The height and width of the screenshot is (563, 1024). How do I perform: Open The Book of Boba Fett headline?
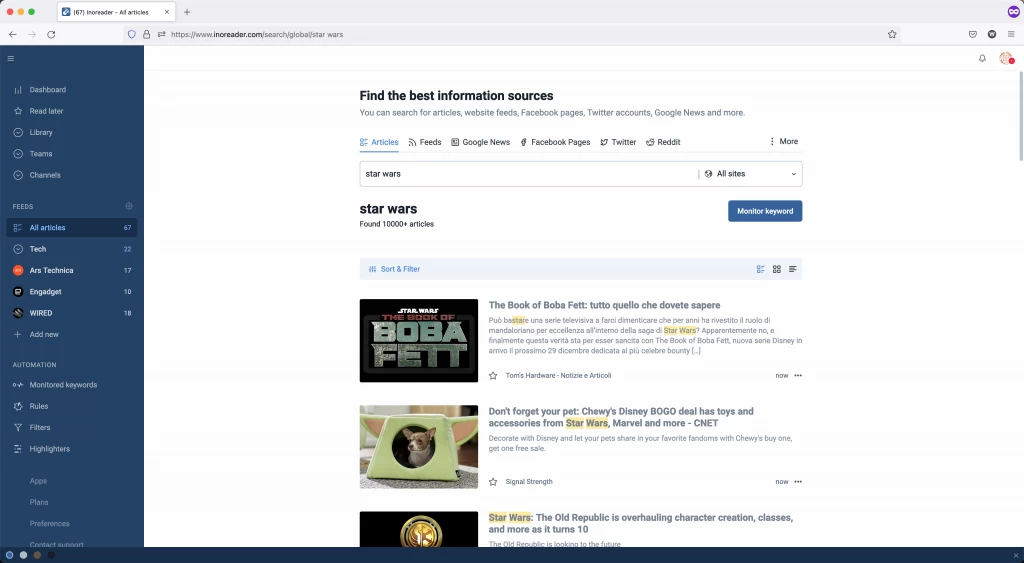604,305
